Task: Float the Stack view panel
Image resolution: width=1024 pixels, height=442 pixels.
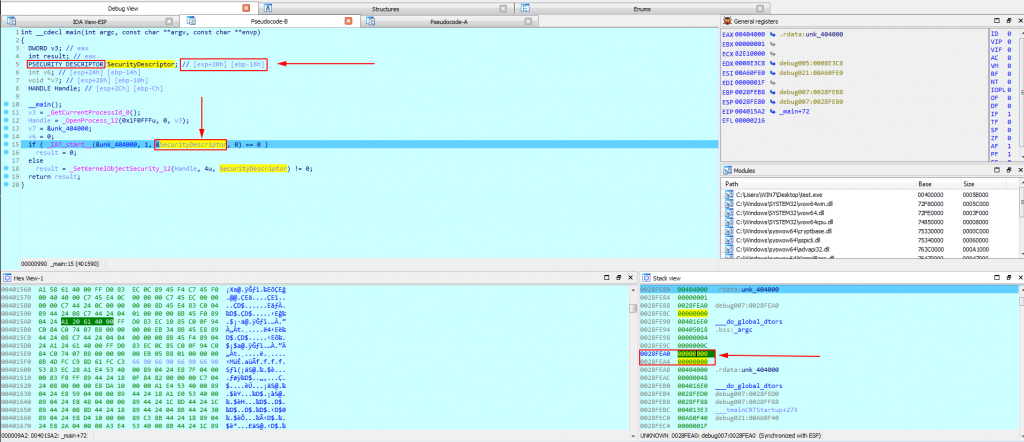Action: click(x=1008, y=277)
